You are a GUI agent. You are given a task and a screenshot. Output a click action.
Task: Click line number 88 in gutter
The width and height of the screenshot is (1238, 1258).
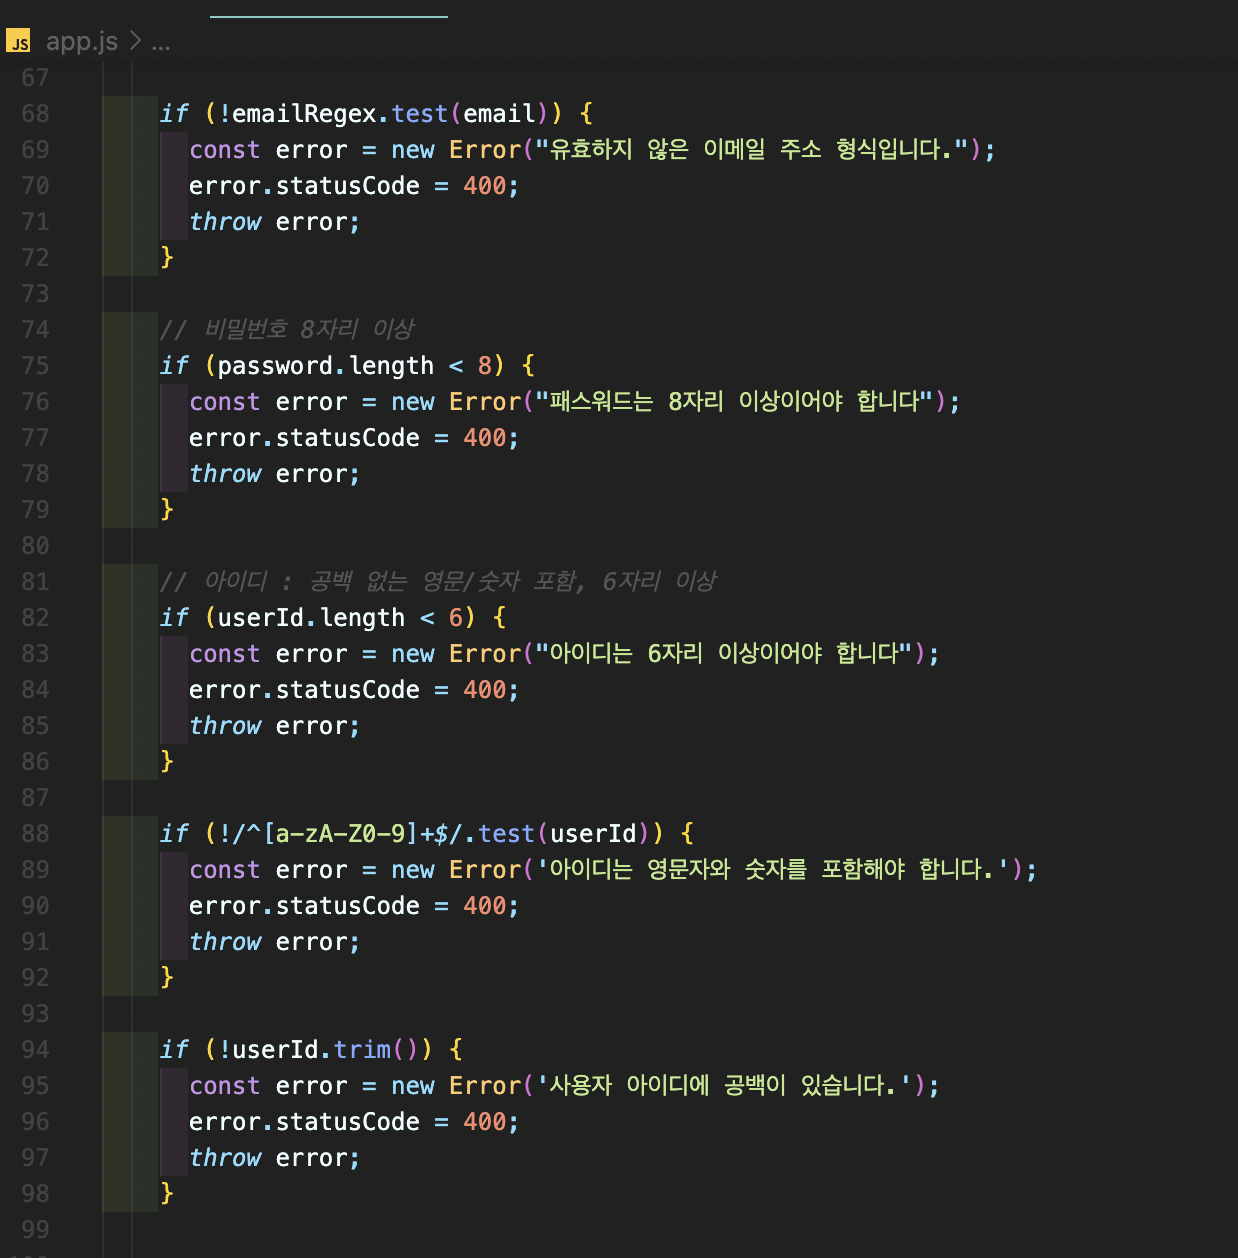click(x=35, y=834)
